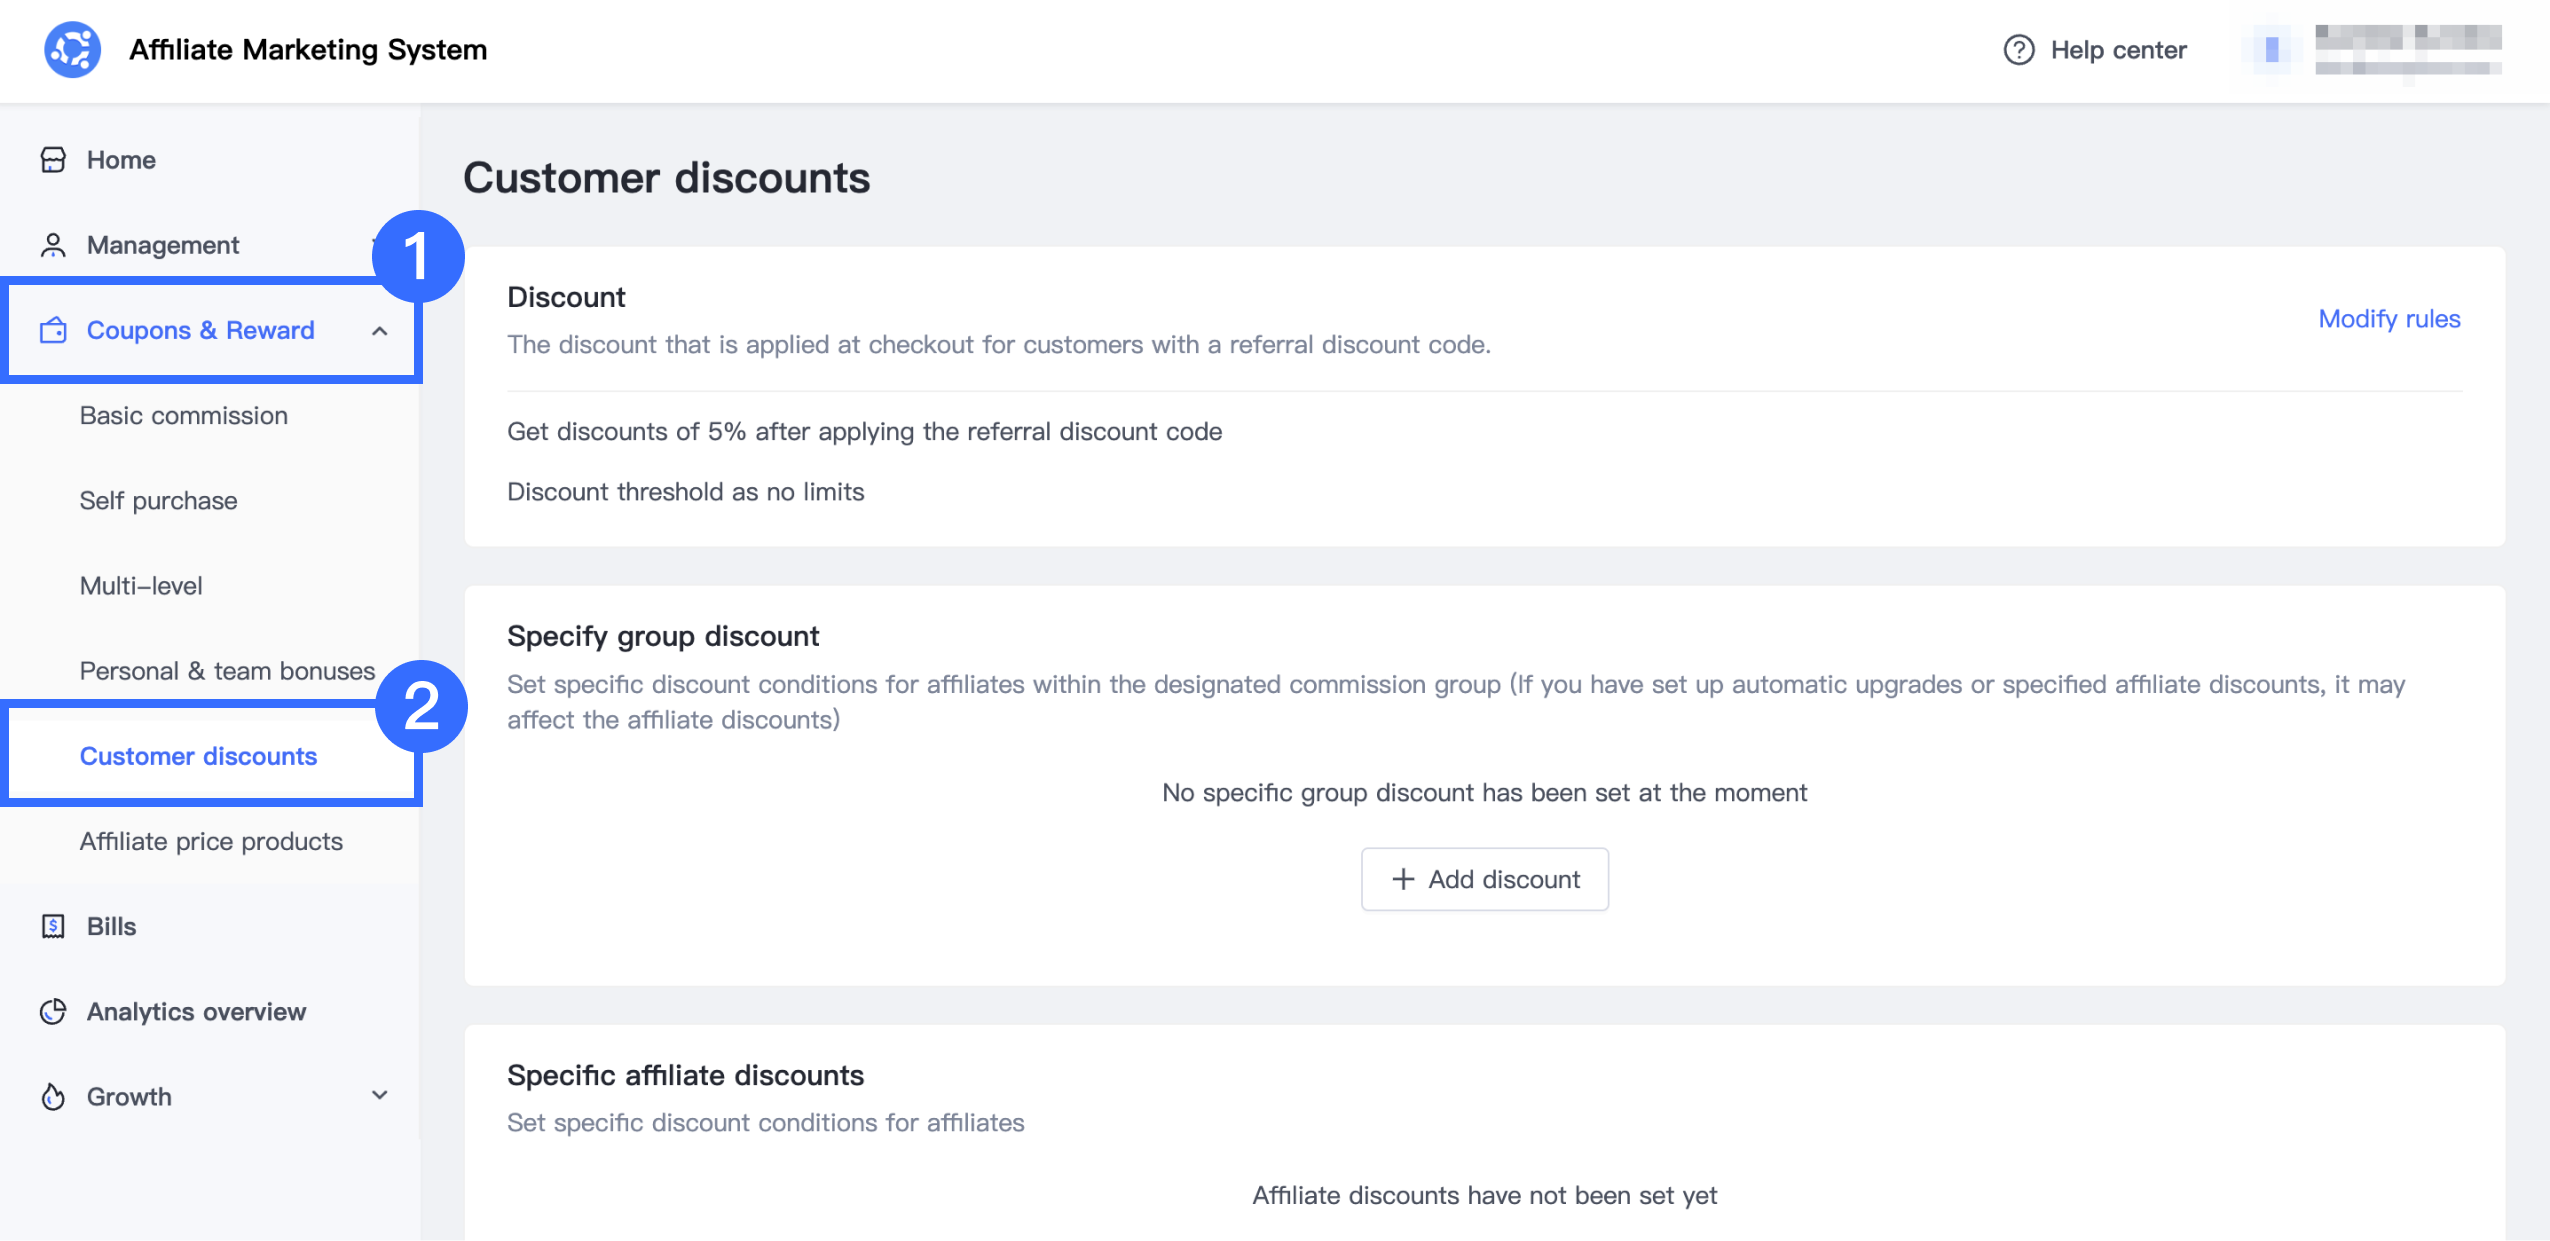Click the Modify rules link

click(2389, 318)
